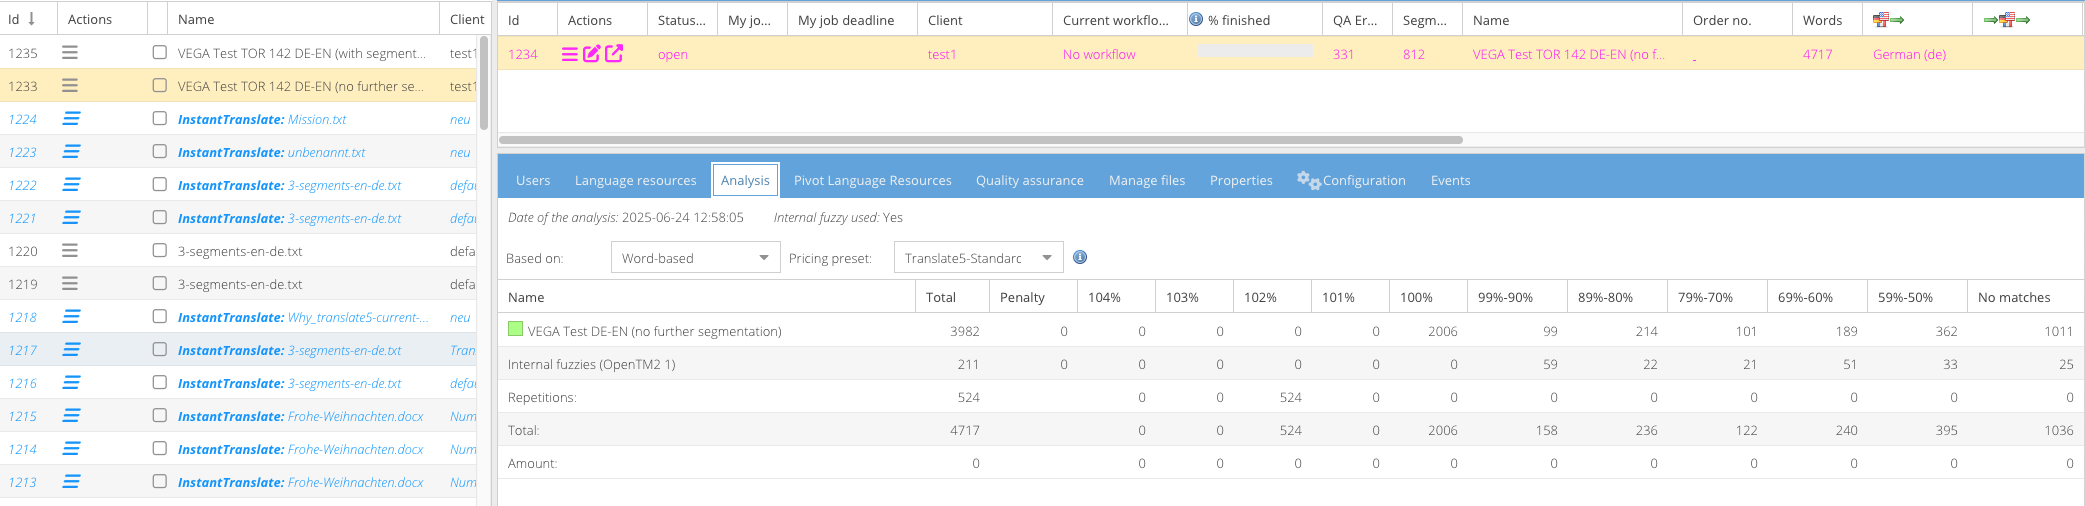Check the box for project 1233

point(160,86)
